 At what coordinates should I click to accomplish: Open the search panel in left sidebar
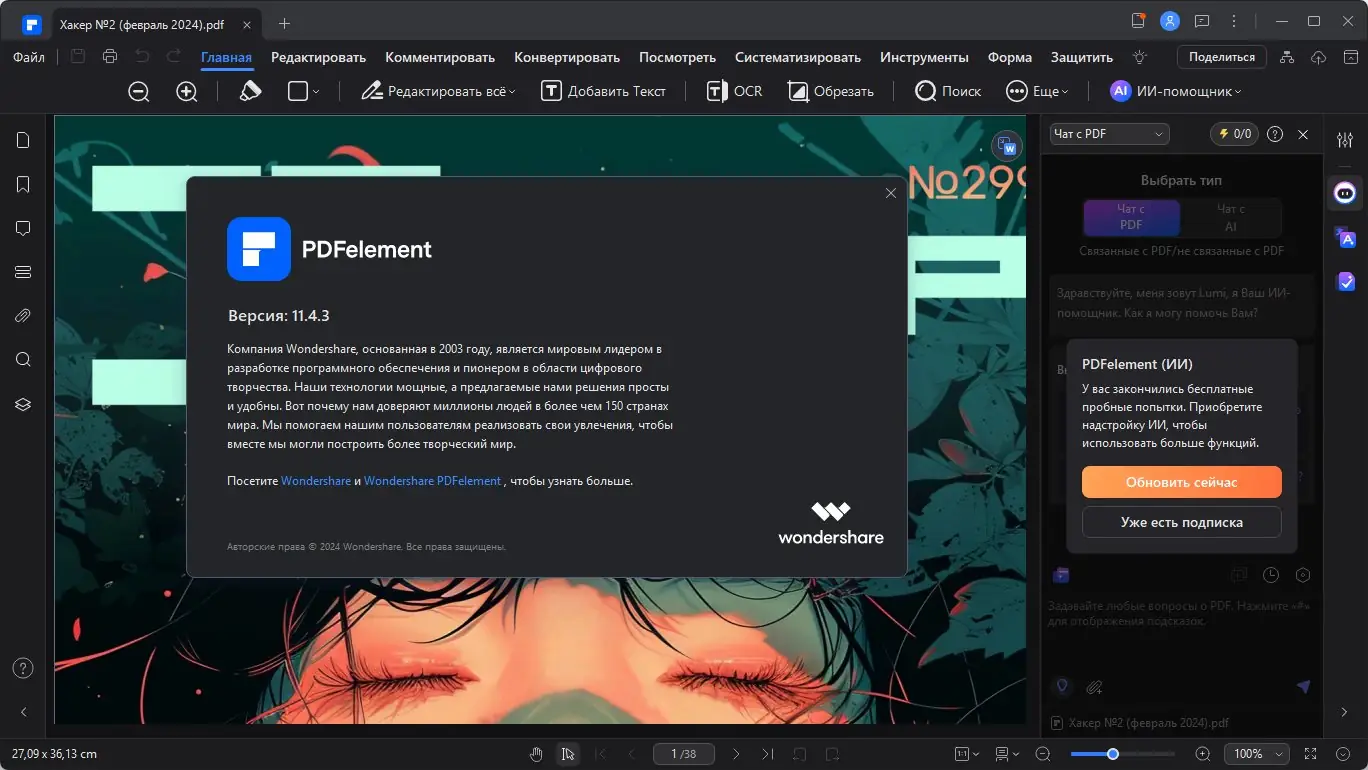[x=23, y=360]
